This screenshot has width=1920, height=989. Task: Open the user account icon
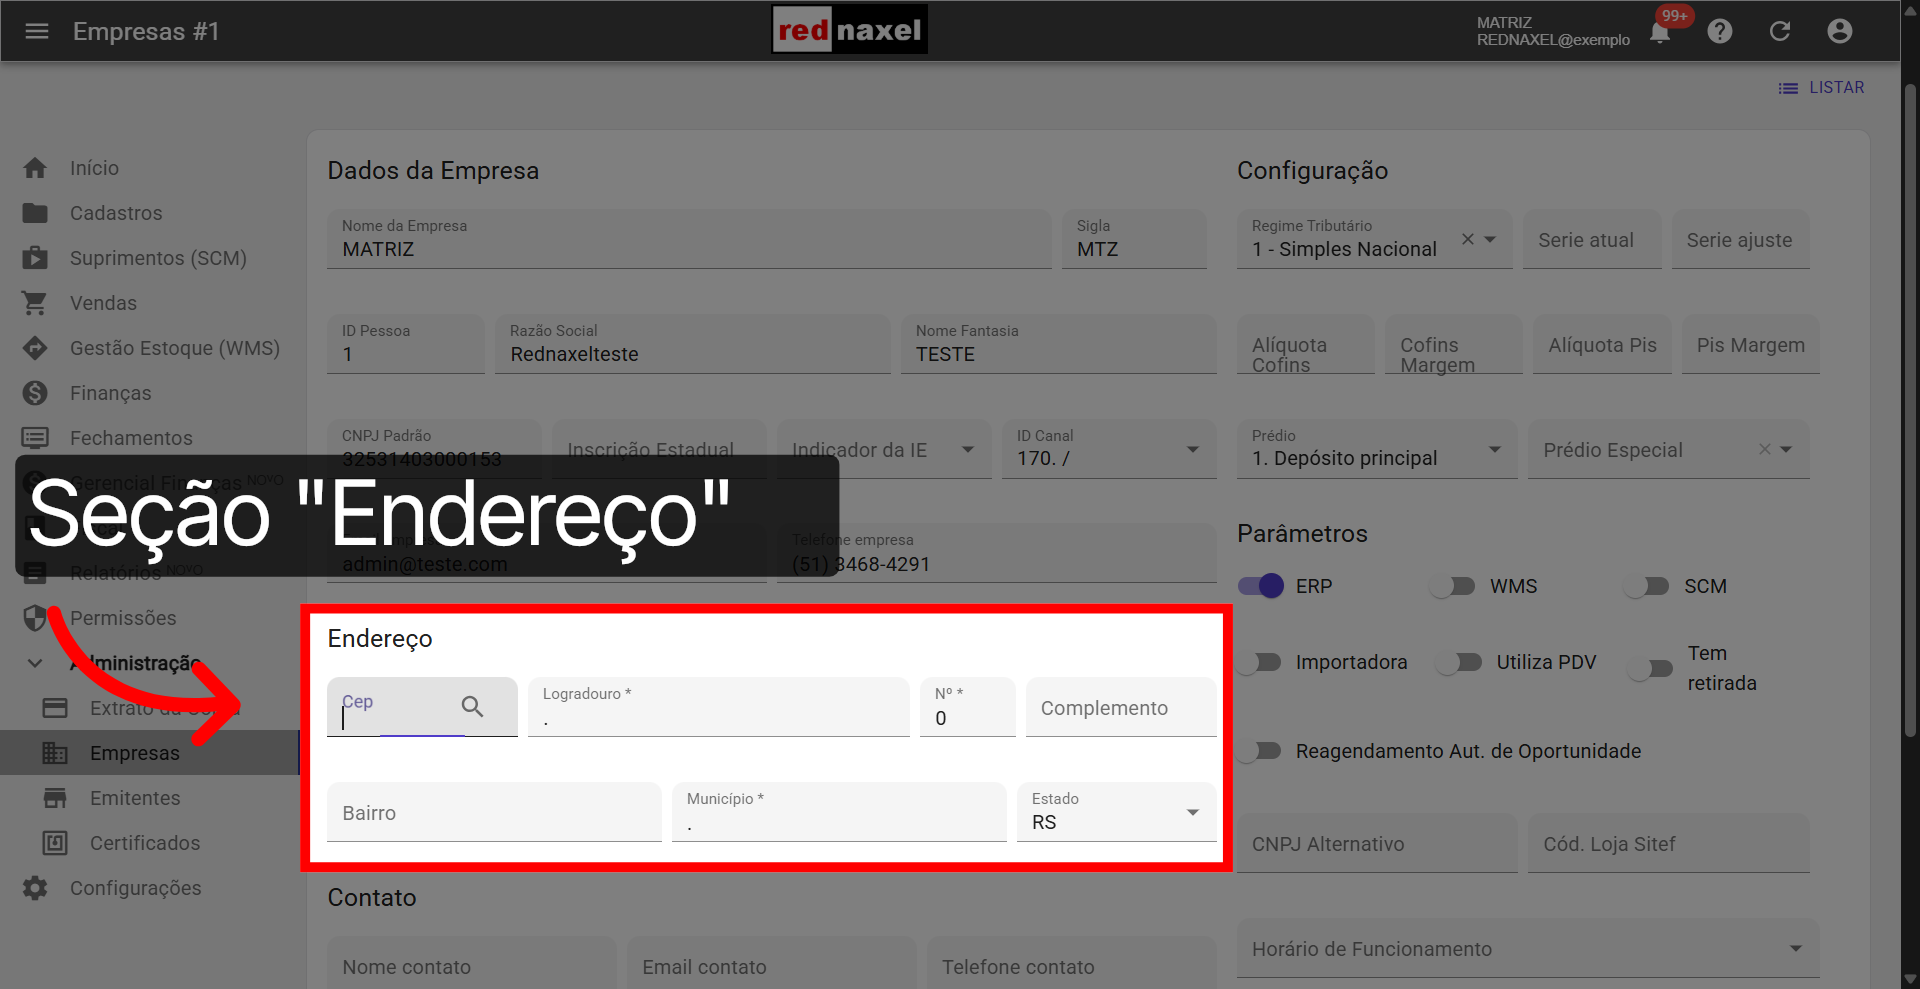pyautogui.click(x=1840, y=31)
